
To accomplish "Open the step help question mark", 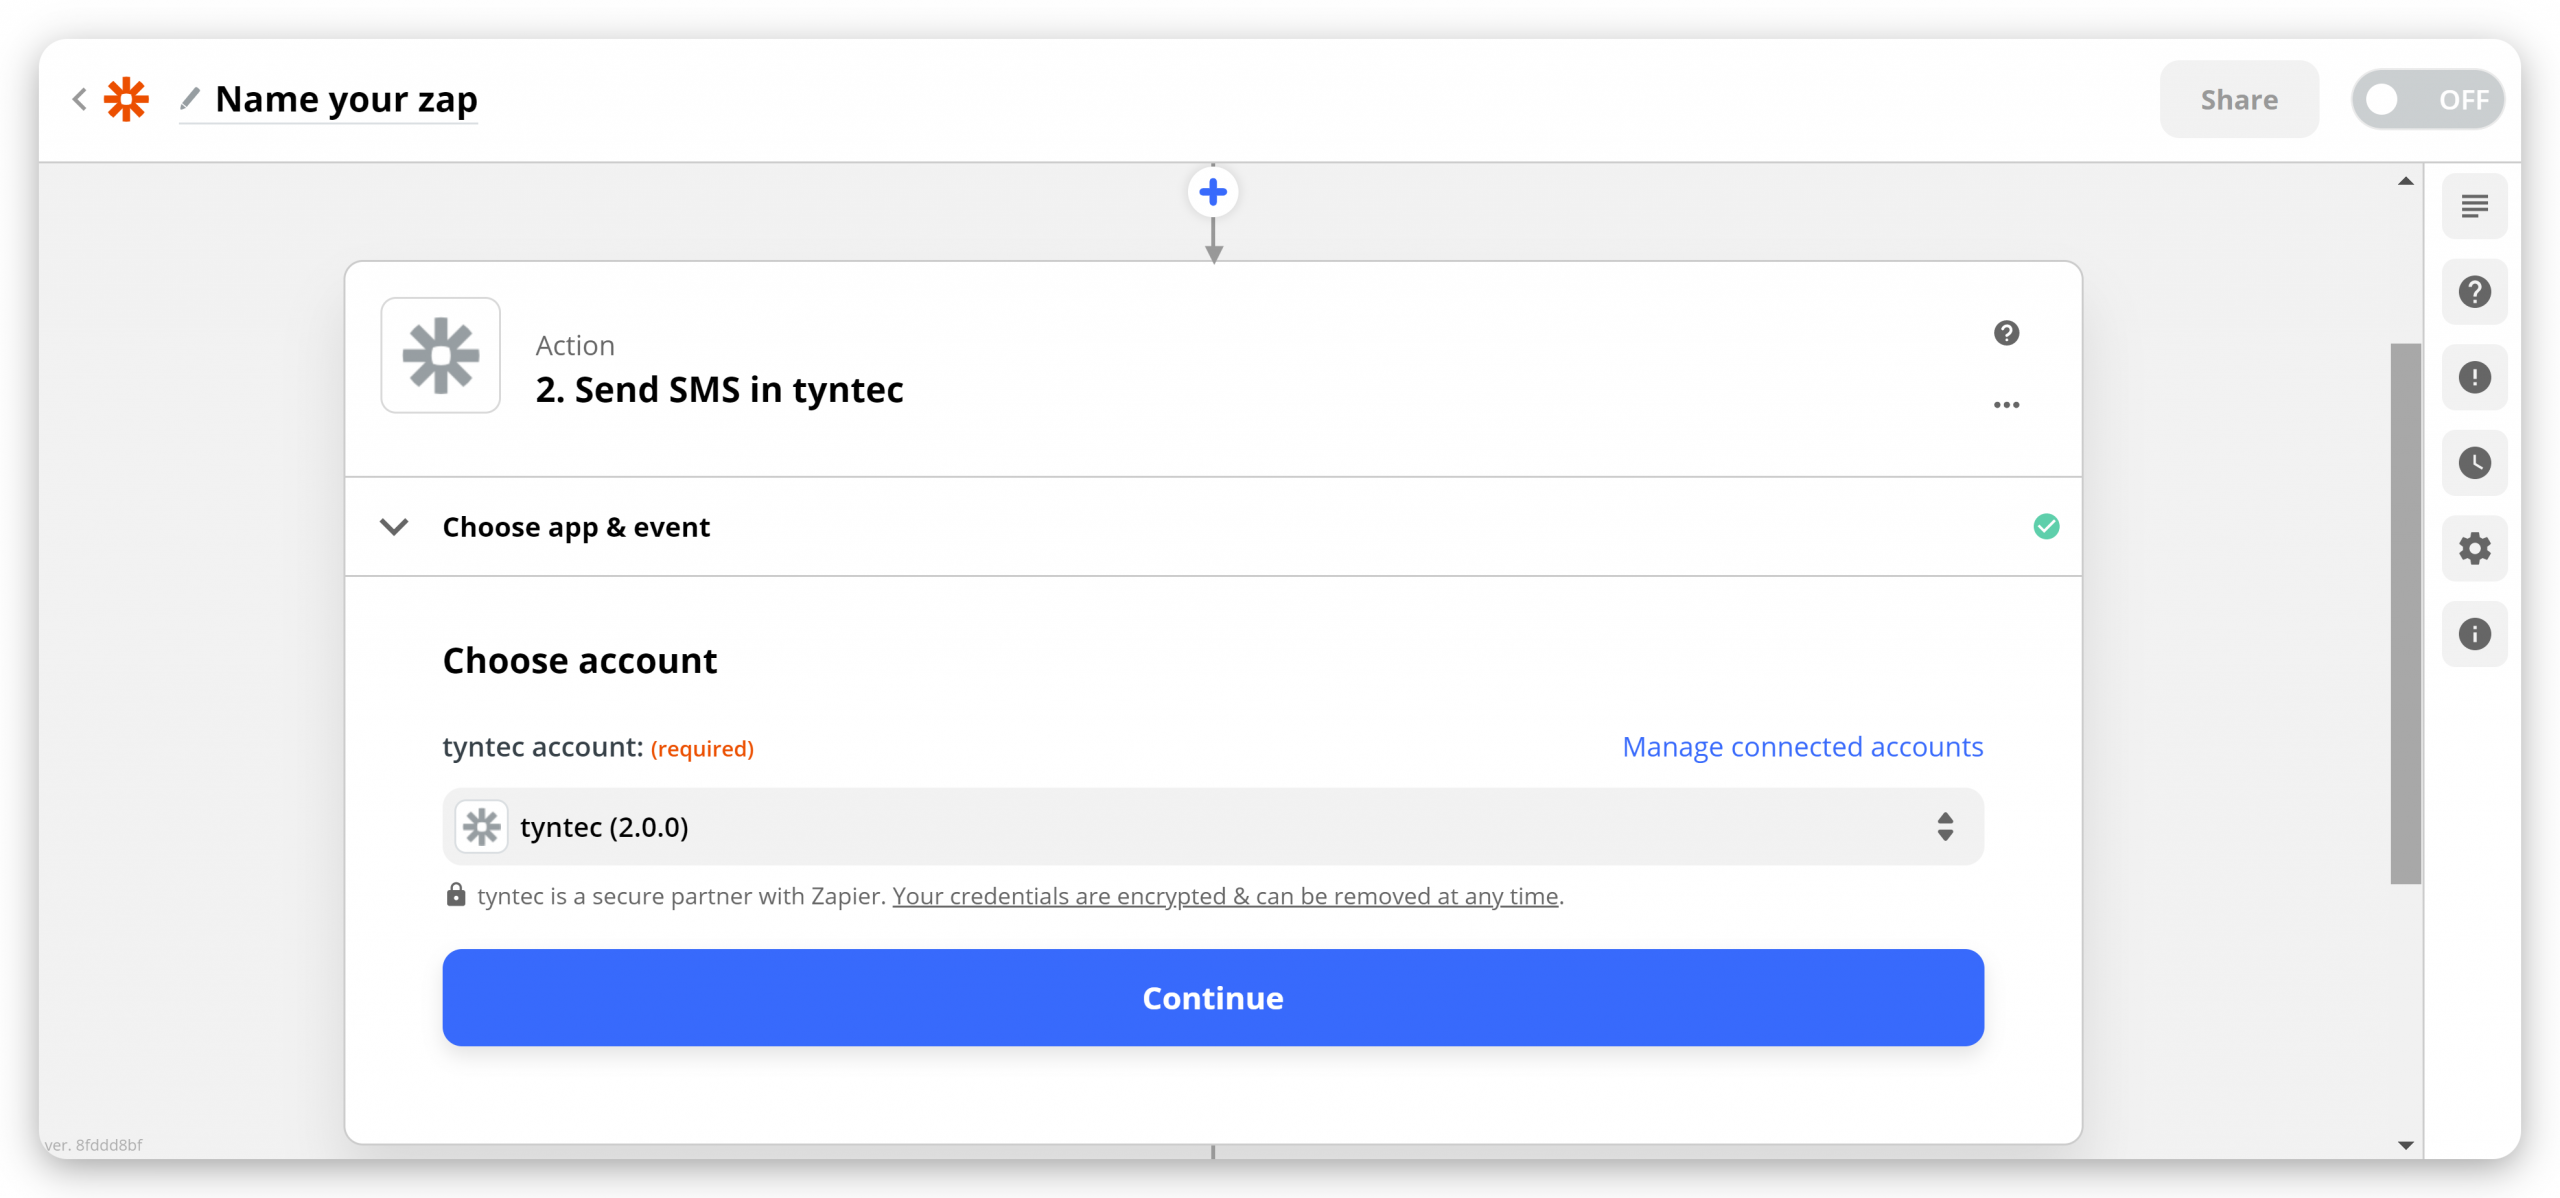I will point(2006,333).
